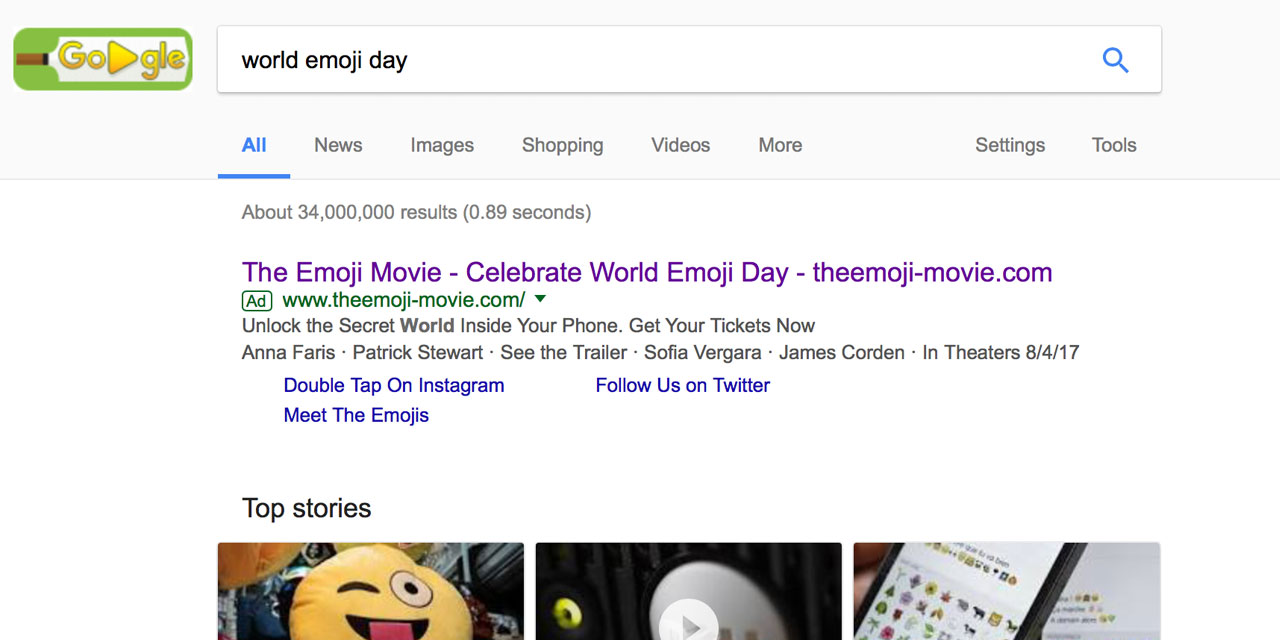Image resolution: width=1280 pixels, height=640 pixels.
Task: Switch to the Images tab
Action: click(442, 145)
